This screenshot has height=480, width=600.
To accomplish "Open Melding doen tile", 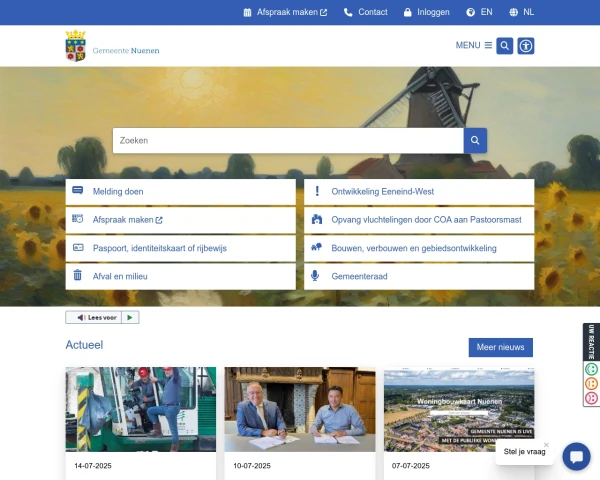I will point(181,192).
